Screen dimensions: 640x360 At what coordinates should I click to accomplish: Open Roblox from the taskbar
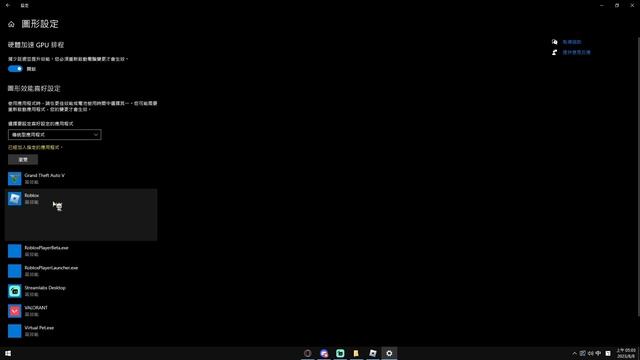click(373, 353)
